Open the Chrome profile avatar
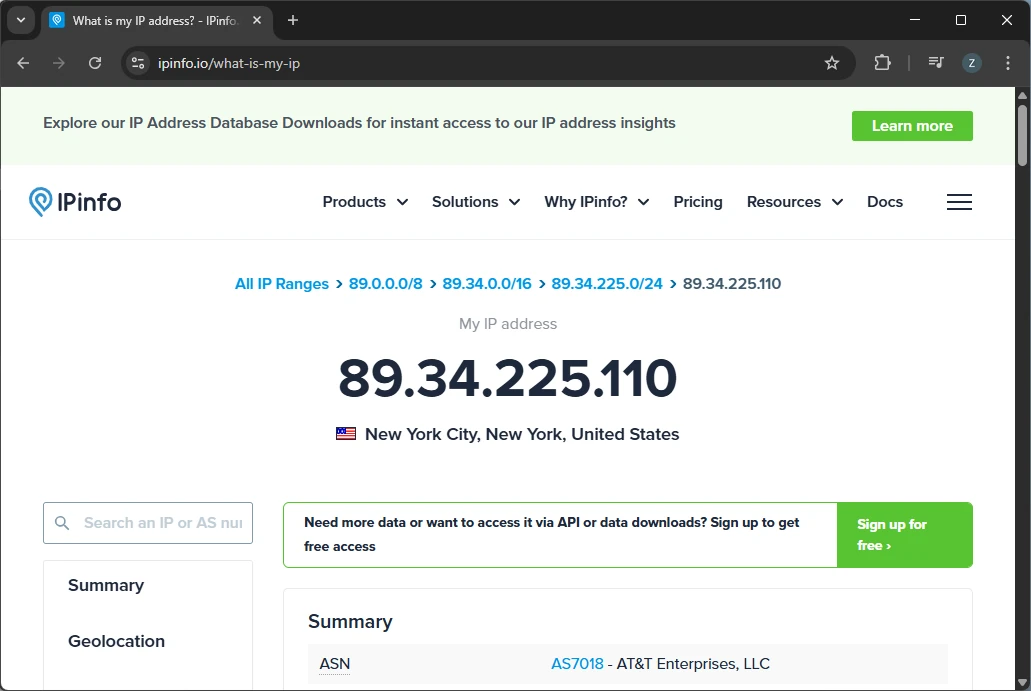Image resolution: width=1031 pixels, height=691 pixels. pyautogui.click(x=971, y=63)
